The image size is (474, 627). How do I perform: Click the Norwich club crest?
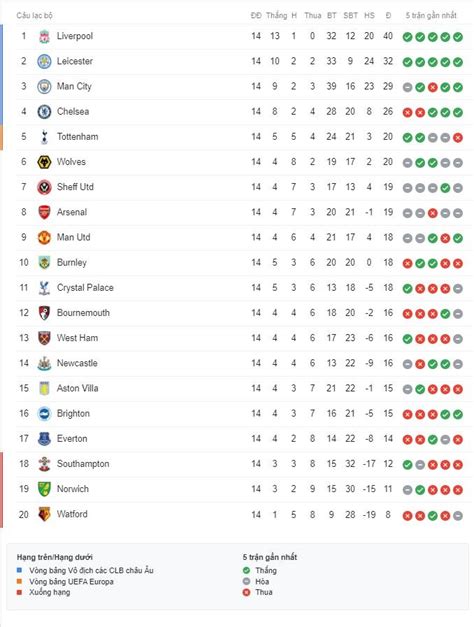44,489
